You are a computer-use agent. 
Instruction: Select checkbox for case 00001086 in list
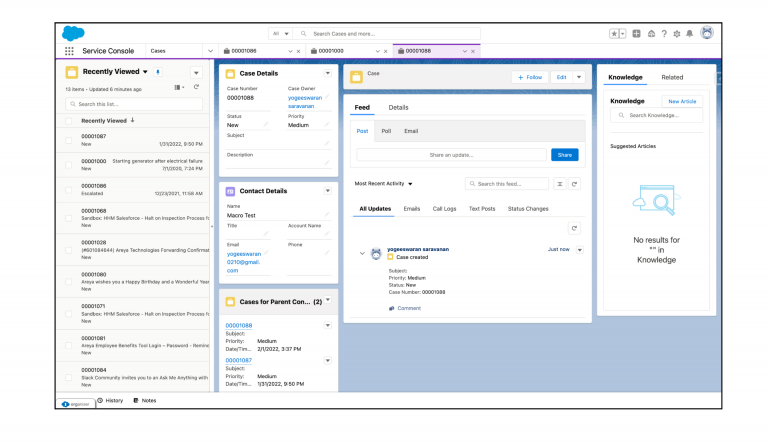tap(69, 190)
